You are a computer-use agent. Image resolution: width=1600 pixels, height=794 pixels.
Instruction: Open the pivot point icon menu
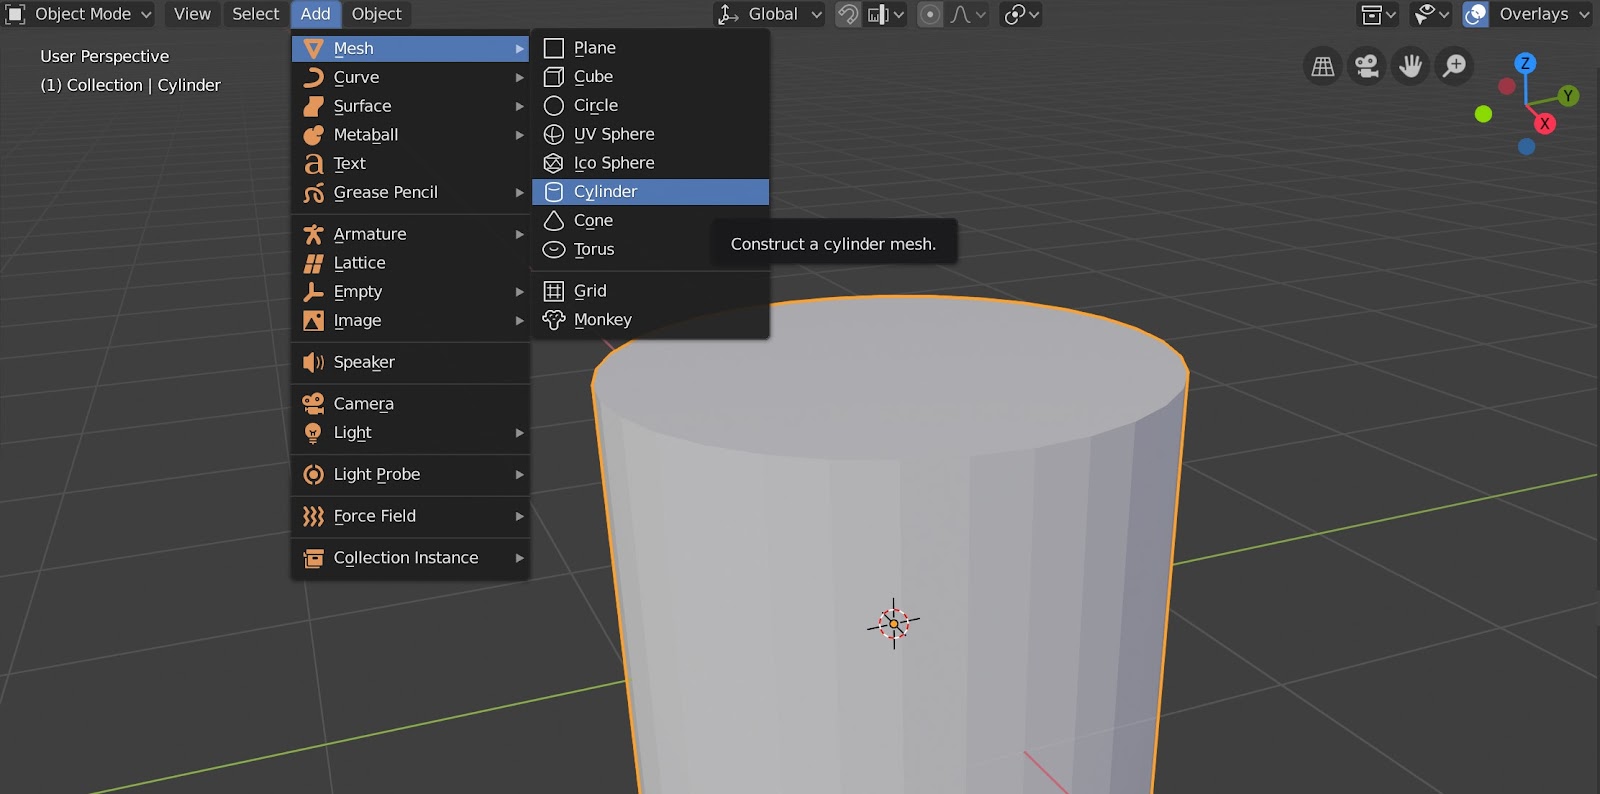[1021, 14]
